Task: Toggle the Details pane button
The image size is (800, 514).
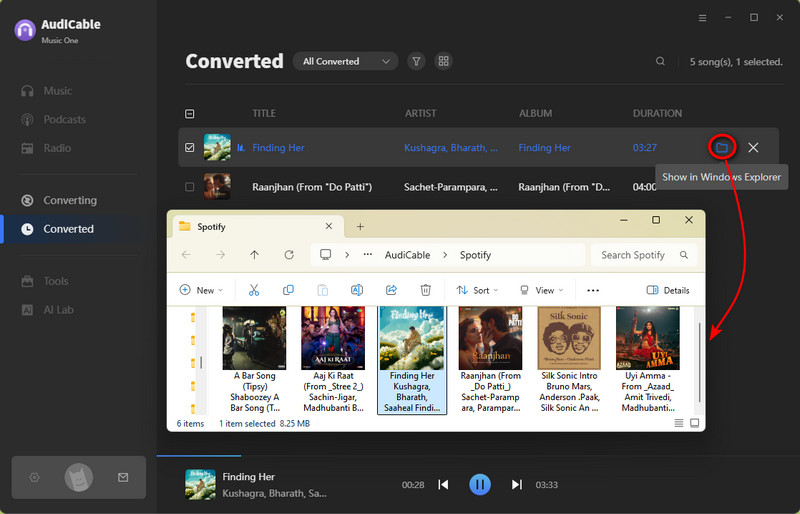Action: [668, 290]
